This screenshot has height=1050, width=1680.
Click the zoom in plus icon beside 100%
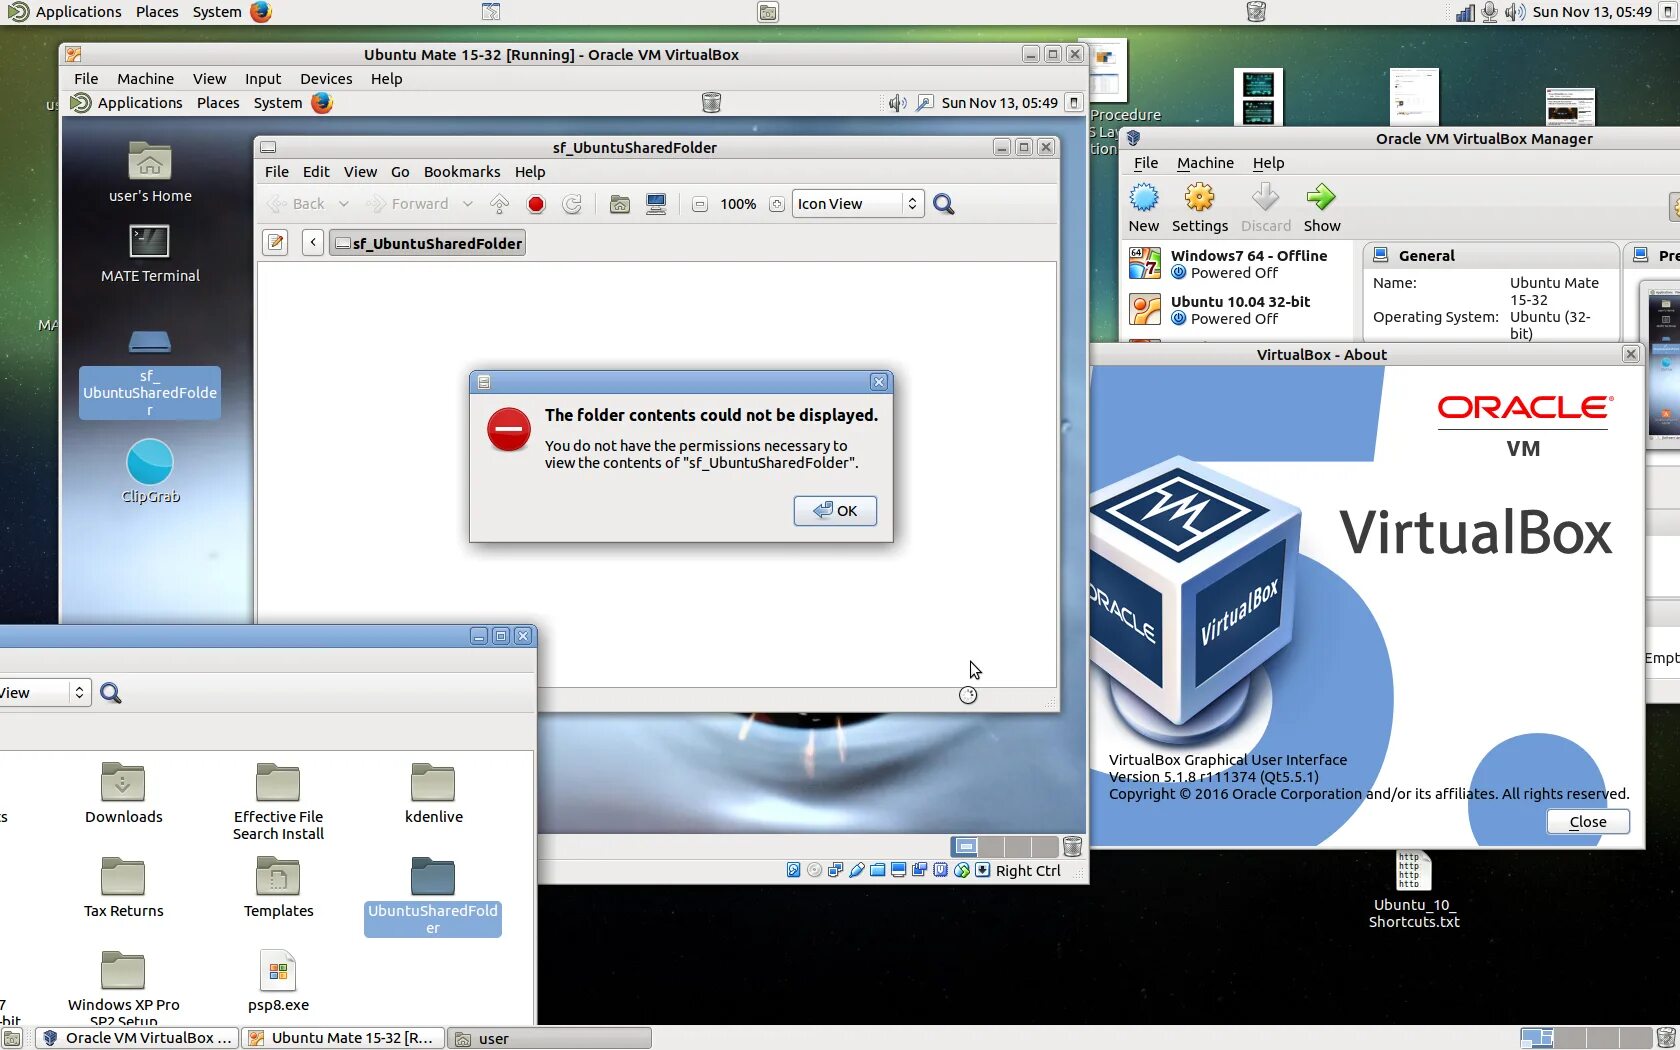(777, 204)
